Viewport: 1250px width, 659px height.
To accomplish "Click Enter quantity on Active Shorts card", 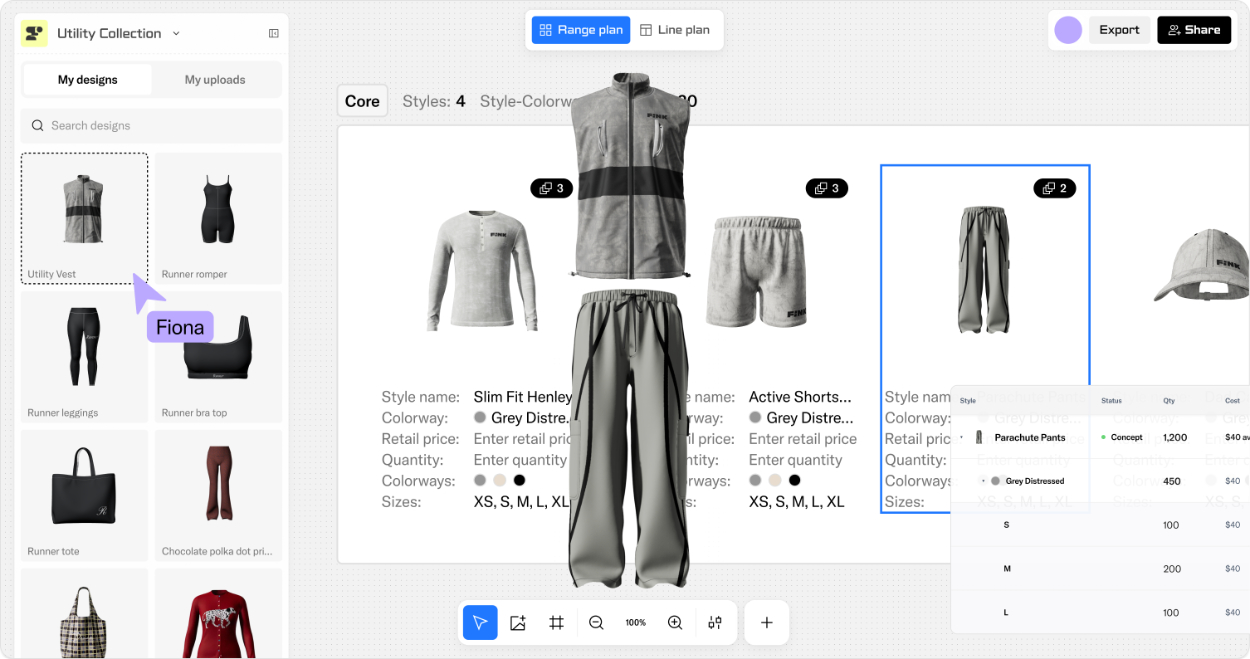I will 796,460.
